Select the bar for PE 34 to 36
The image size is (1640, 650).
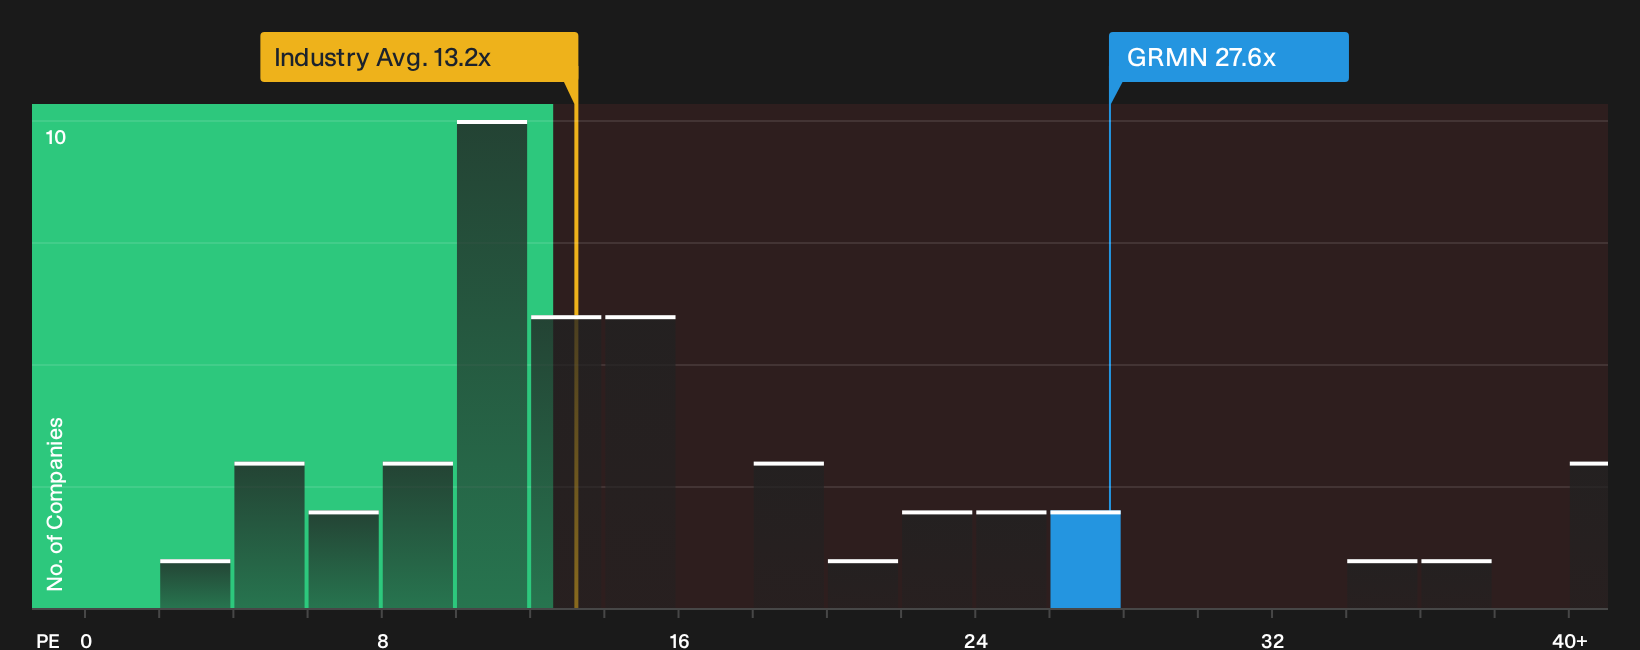point(1382,584)
